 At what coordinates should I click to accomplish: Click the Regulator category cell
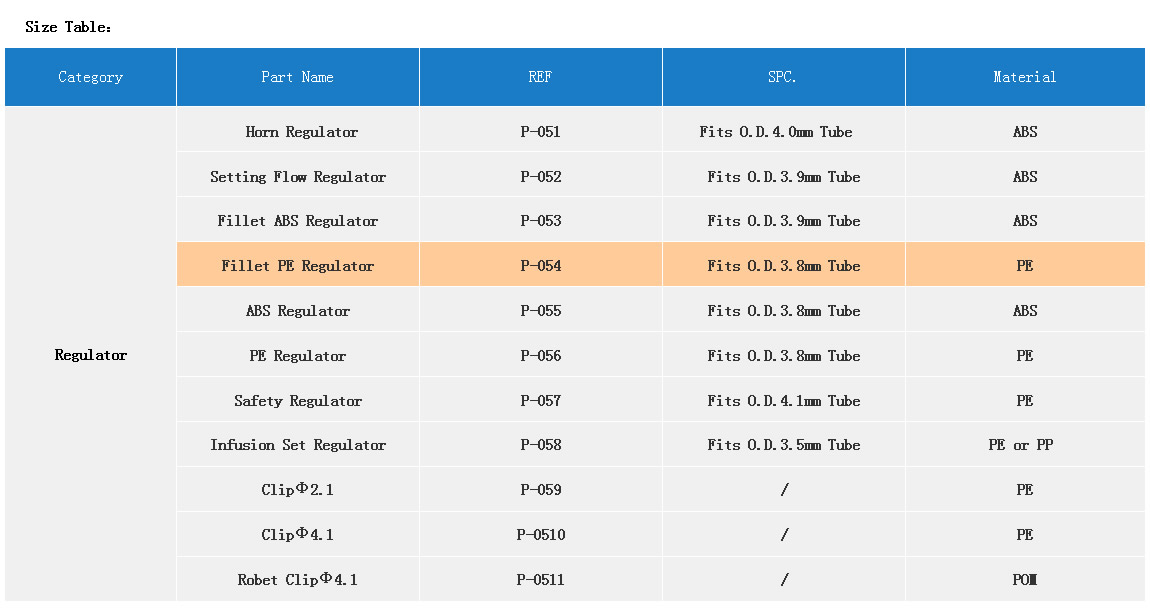[91, 355]
